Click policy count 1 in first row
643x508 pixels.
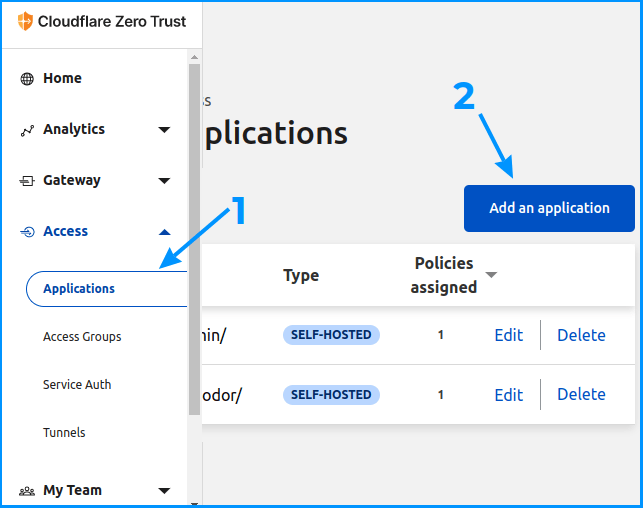(x=440, y=335)
